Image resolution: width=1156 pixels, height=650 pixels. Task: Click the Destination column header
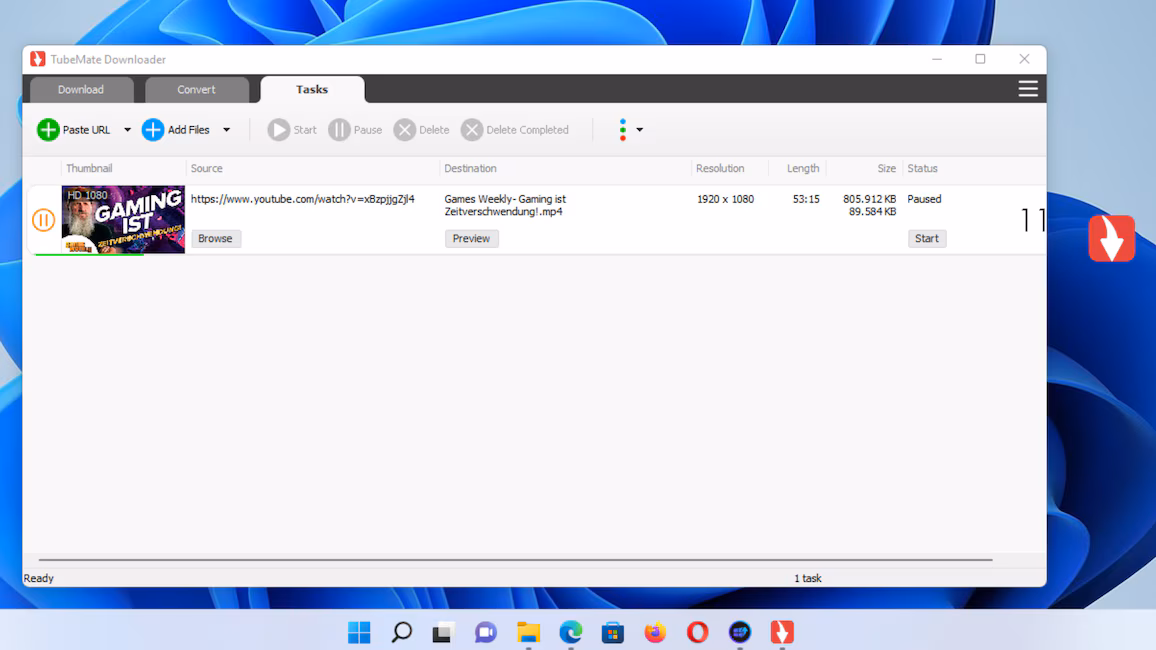tap(470, 169)
